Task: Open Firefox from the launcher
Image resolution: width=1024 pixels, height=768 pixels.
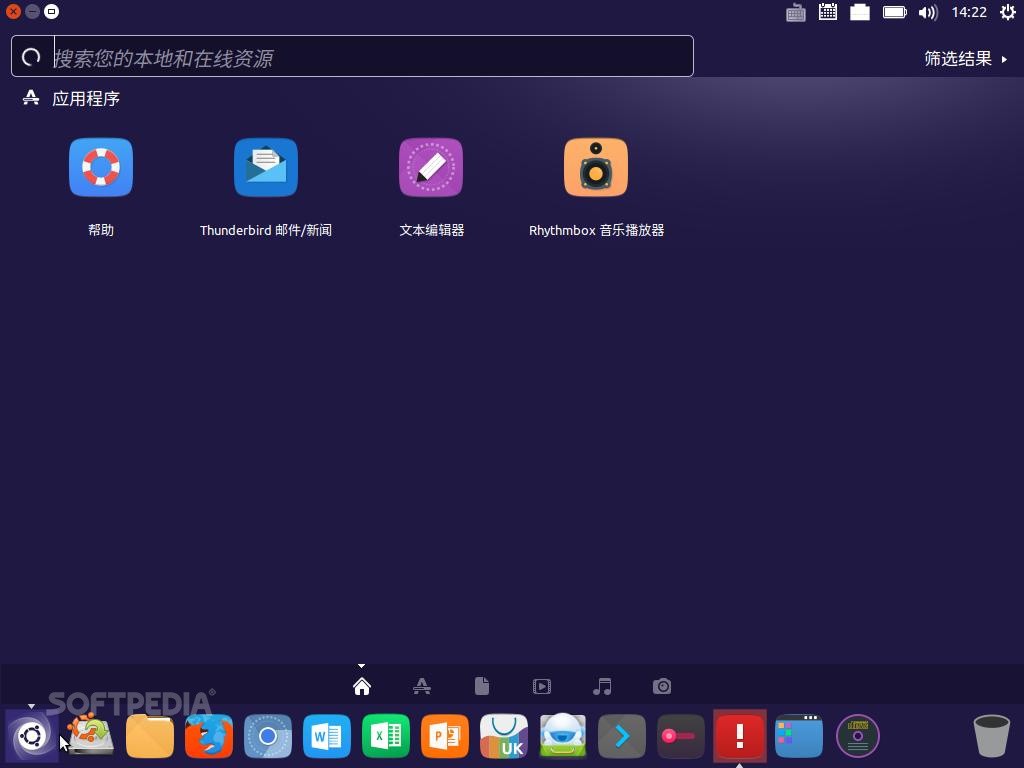Action: (x=208, y=736)
